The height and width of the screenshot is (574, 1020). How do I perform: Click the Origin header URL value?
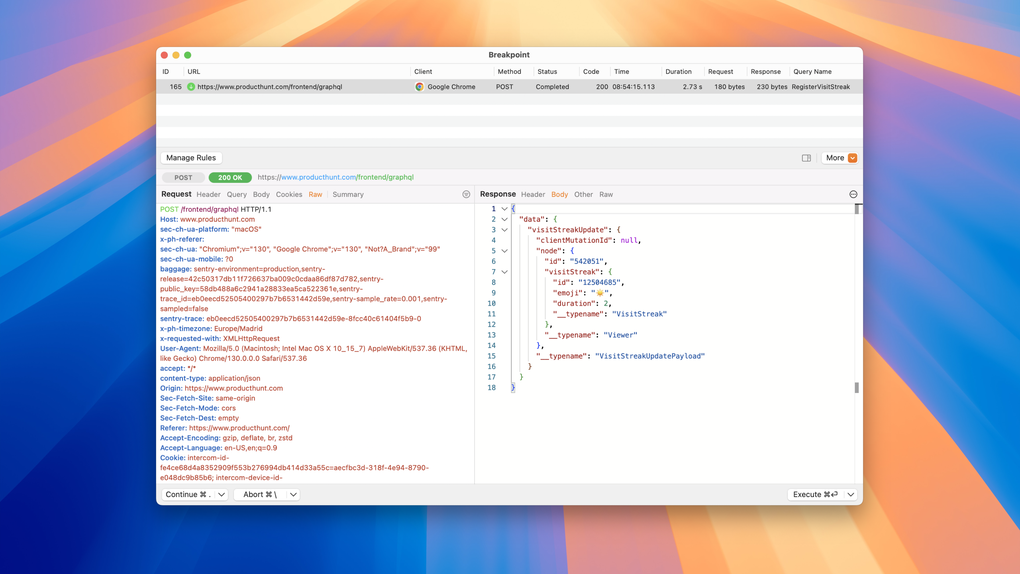coord(234,389)
